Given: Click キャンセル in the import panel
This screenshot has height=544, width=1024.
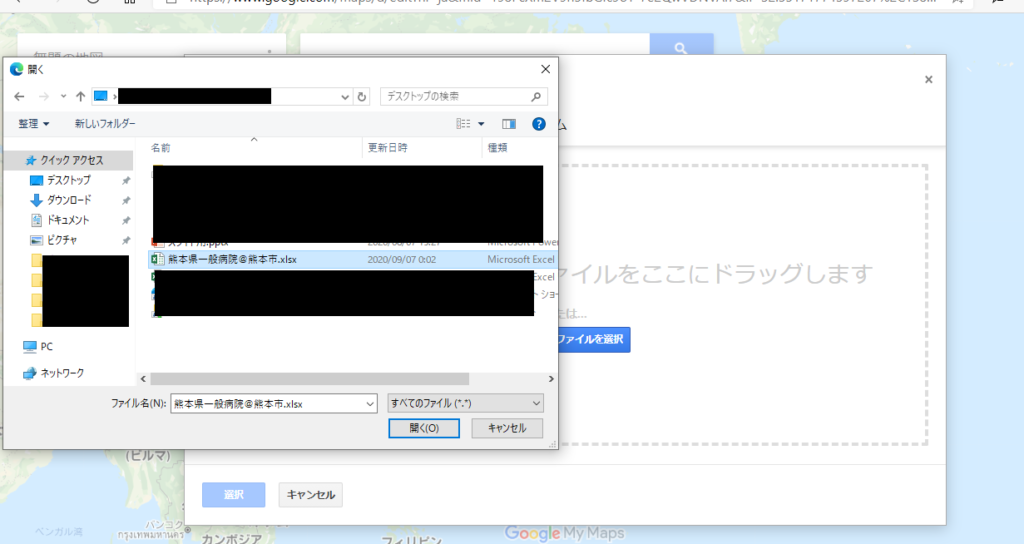Looking at the screenshot, I should tap(311, 495).
